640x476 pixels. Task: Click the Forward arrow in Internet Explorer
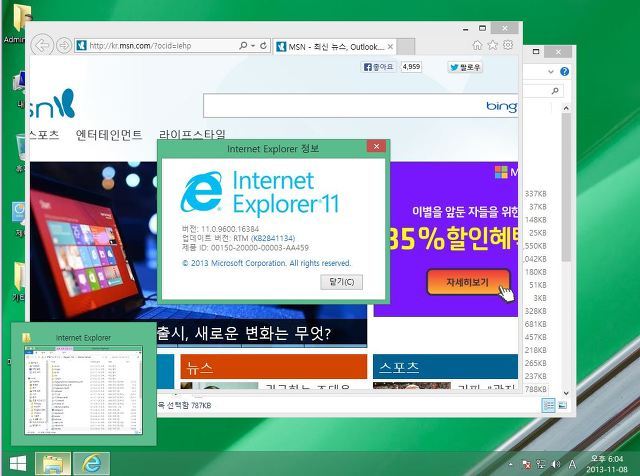[64, 45]
